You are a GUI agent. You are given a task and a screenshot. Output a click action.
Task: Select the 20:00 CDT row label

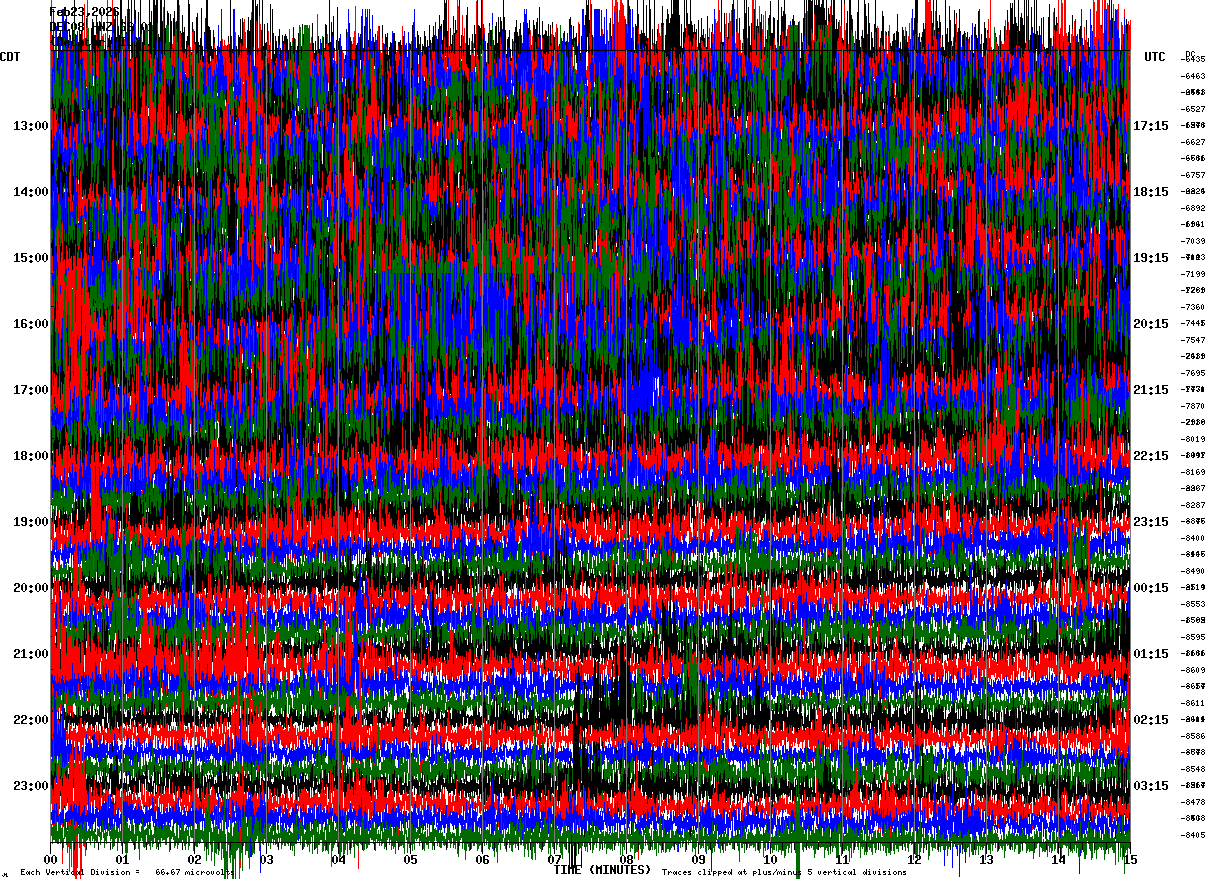point(31,588)
